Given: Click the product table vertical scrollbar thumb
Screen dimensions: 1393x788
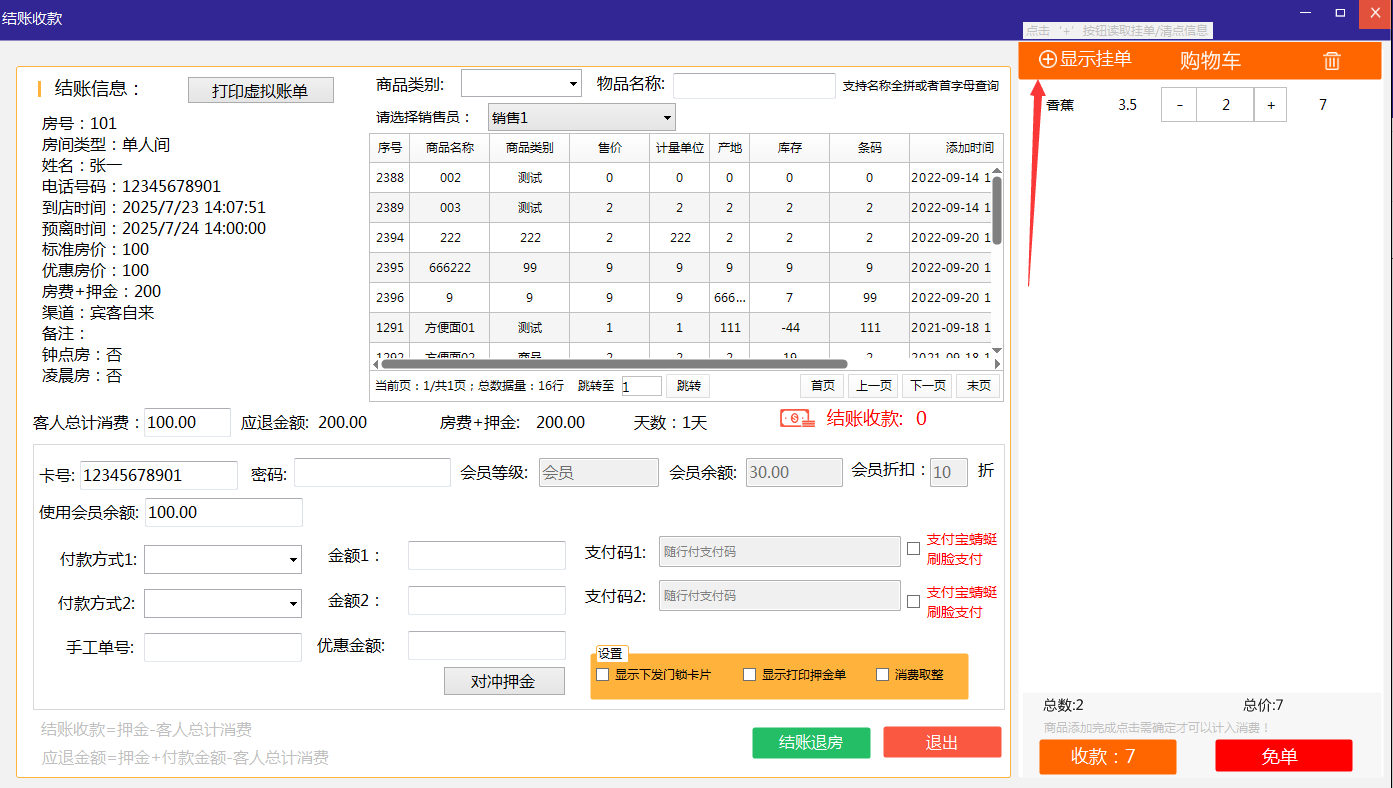Looking at the screenshot, I should coord(997,208).
